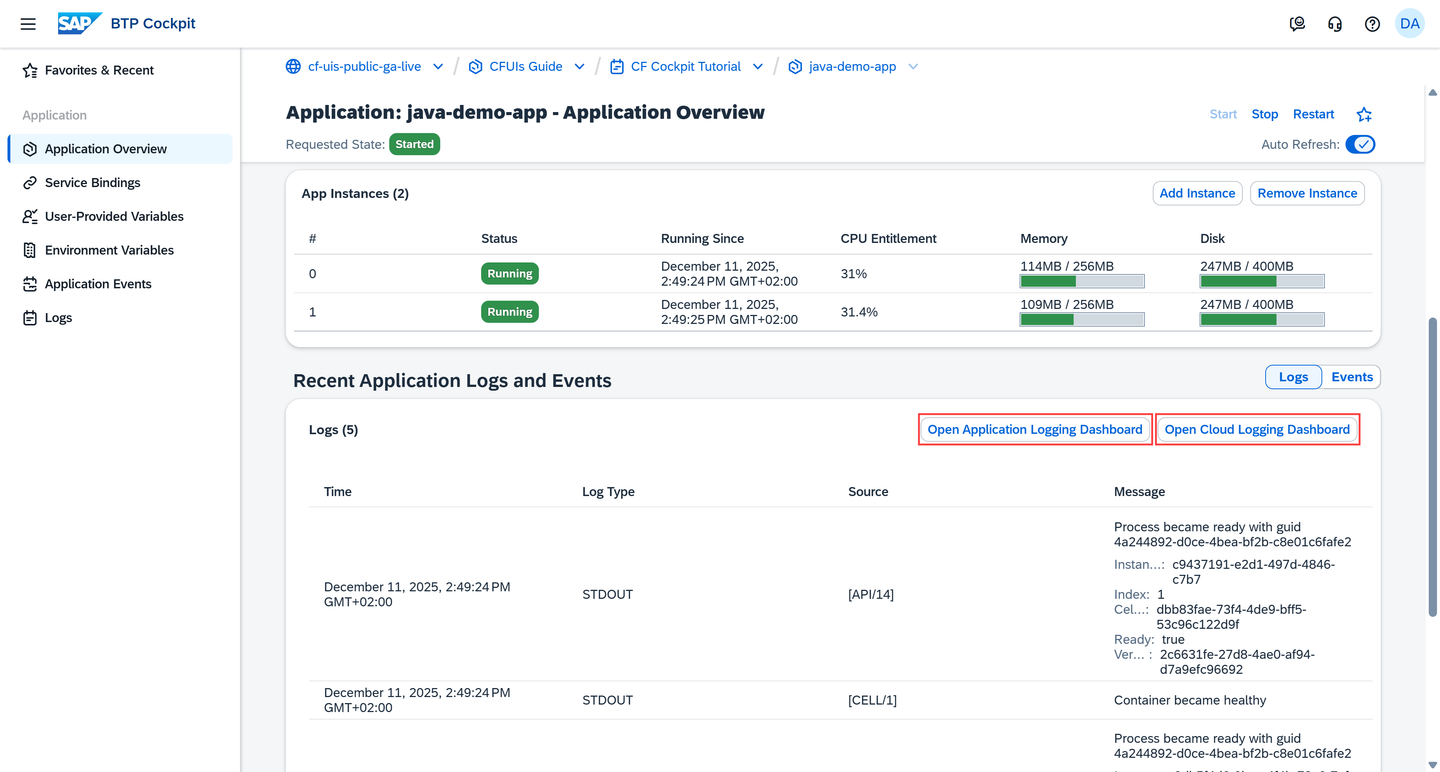Click the Log Type column header
The height and width of the screenshot is (772, 1440).
(x=608, y=492)
